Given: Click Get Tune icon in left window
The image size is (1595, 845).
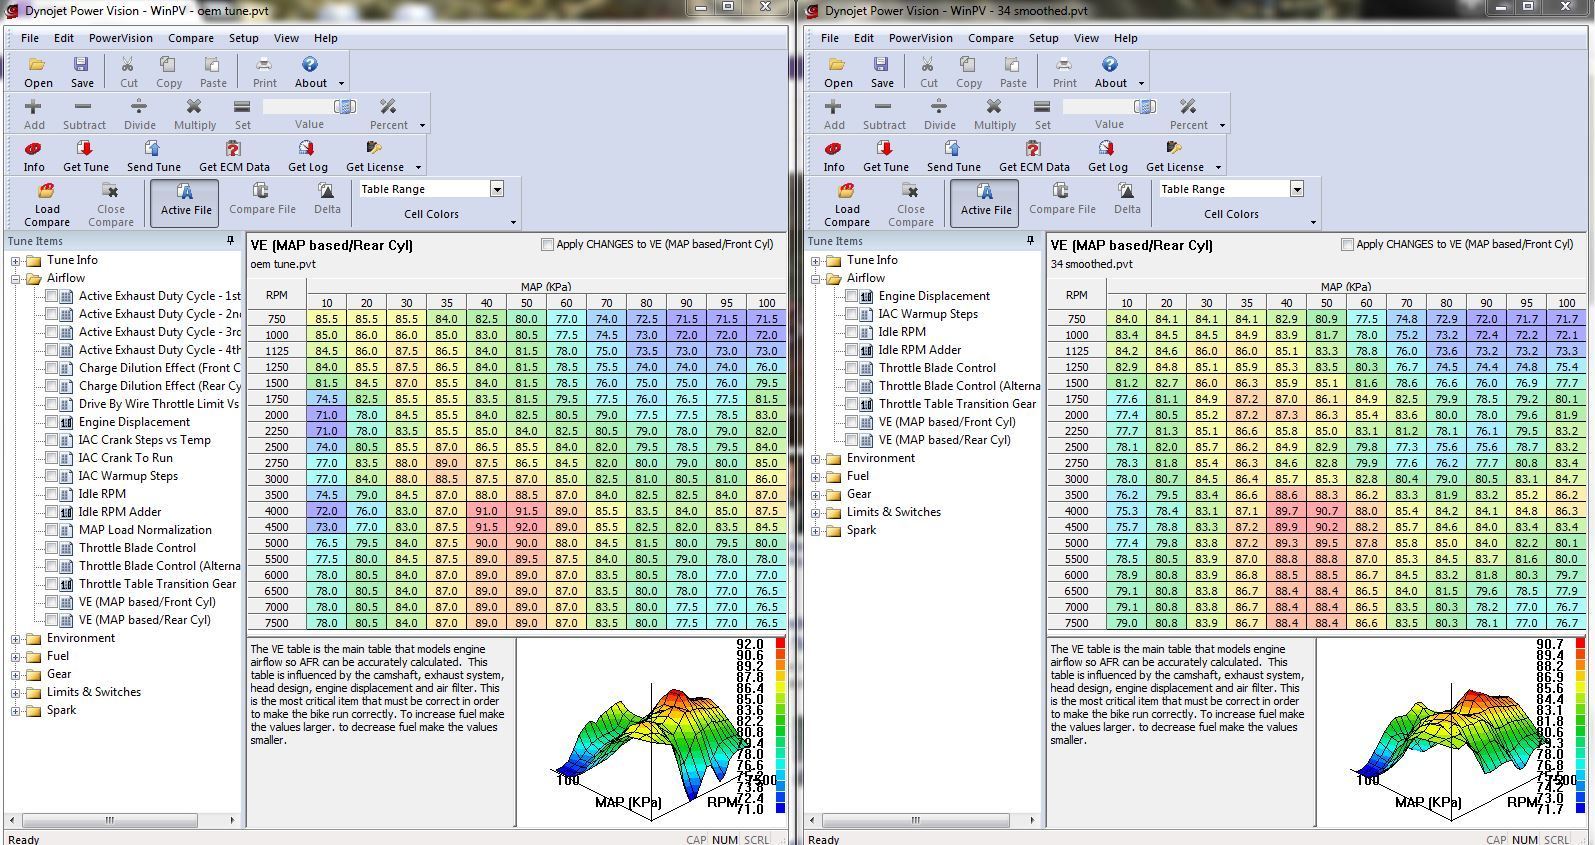Looking at the screenshot, I should click(85, 149).
